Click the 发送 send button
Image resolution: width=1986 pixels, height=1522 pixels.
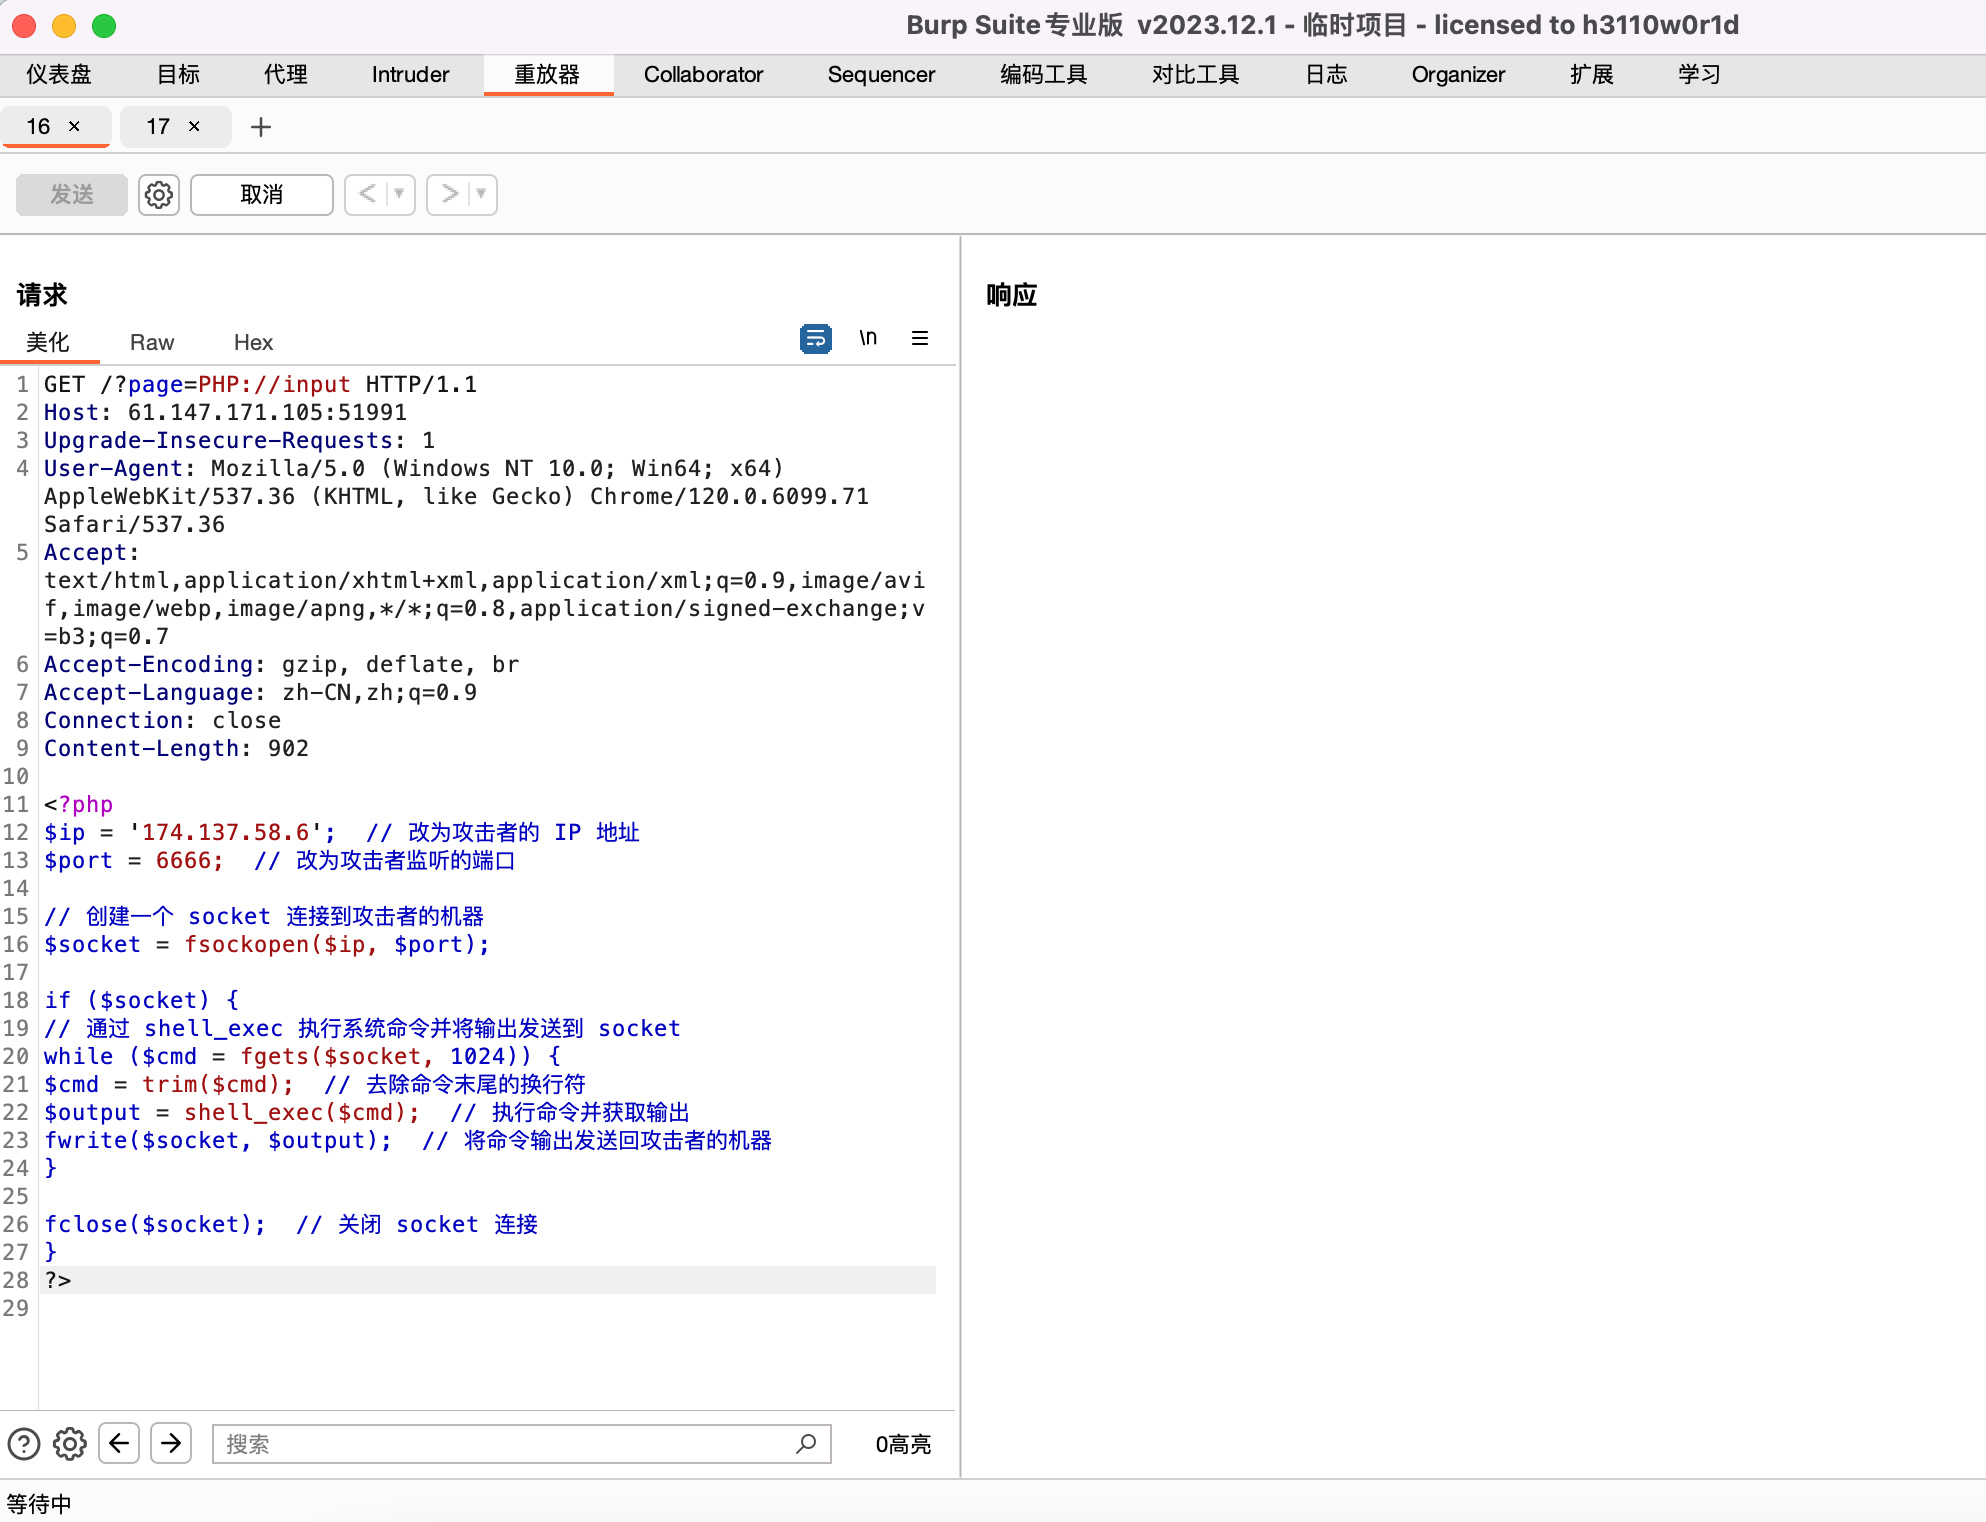point(70,194)
